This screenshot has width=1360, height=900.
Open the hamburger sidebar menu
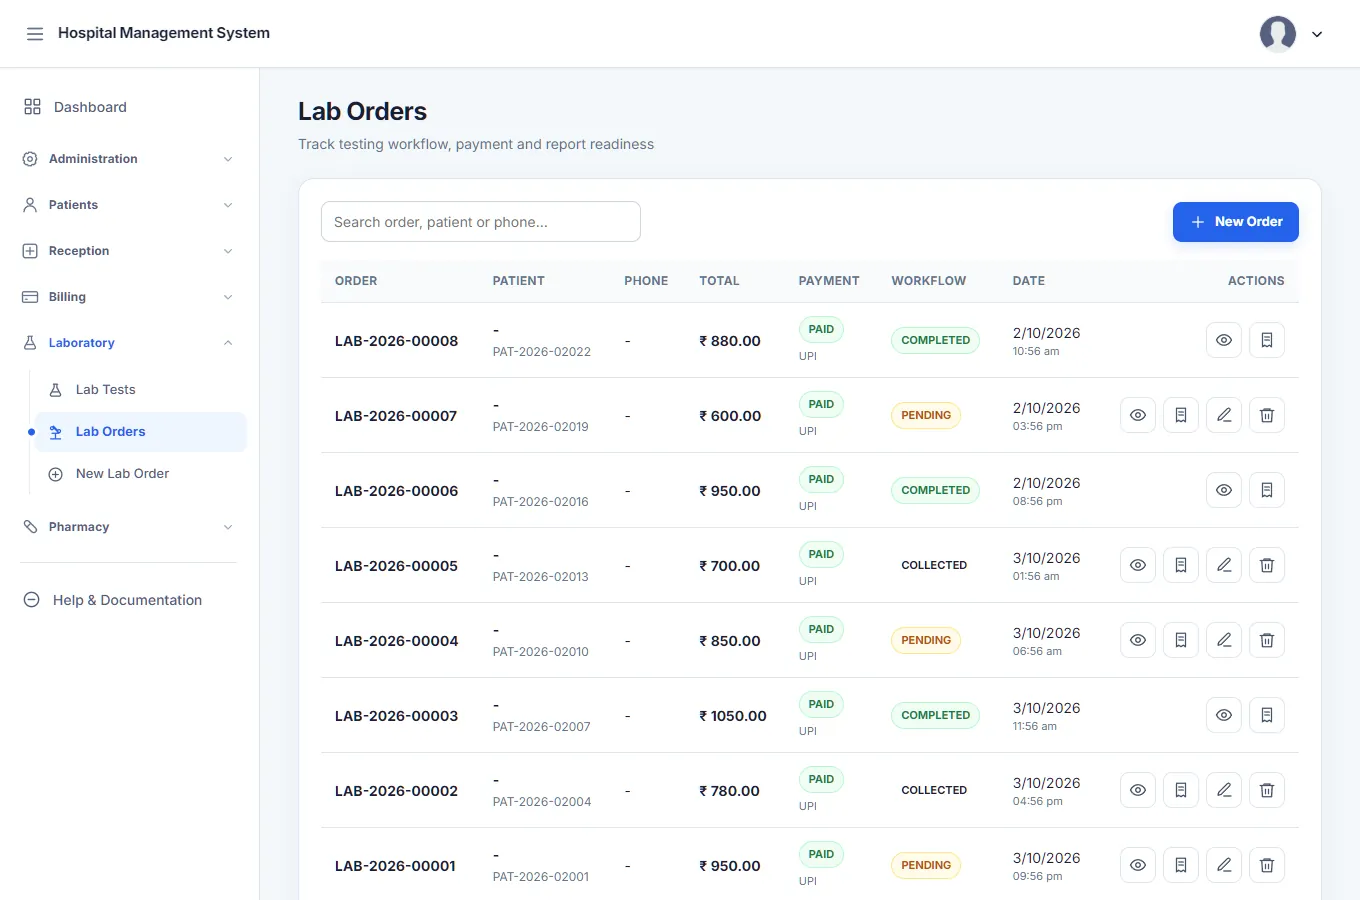[x=35, y=34]
